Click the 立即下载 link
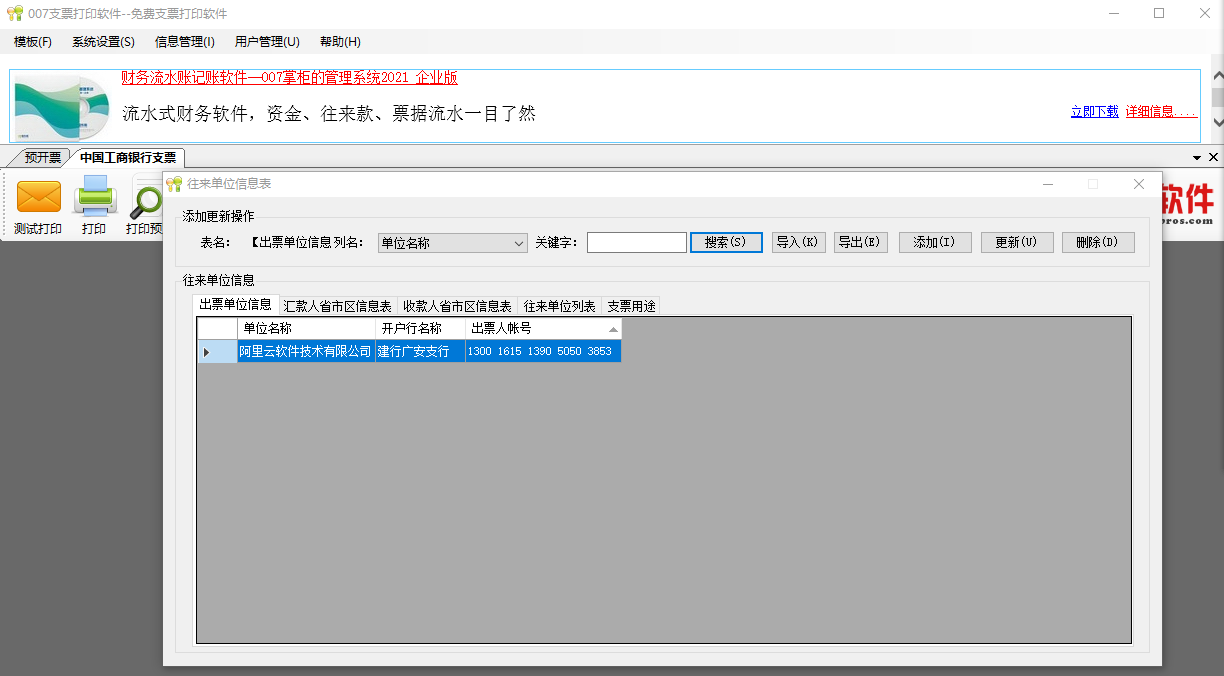This screenshot has width=1224, height=676. [x=1094, y=111]
